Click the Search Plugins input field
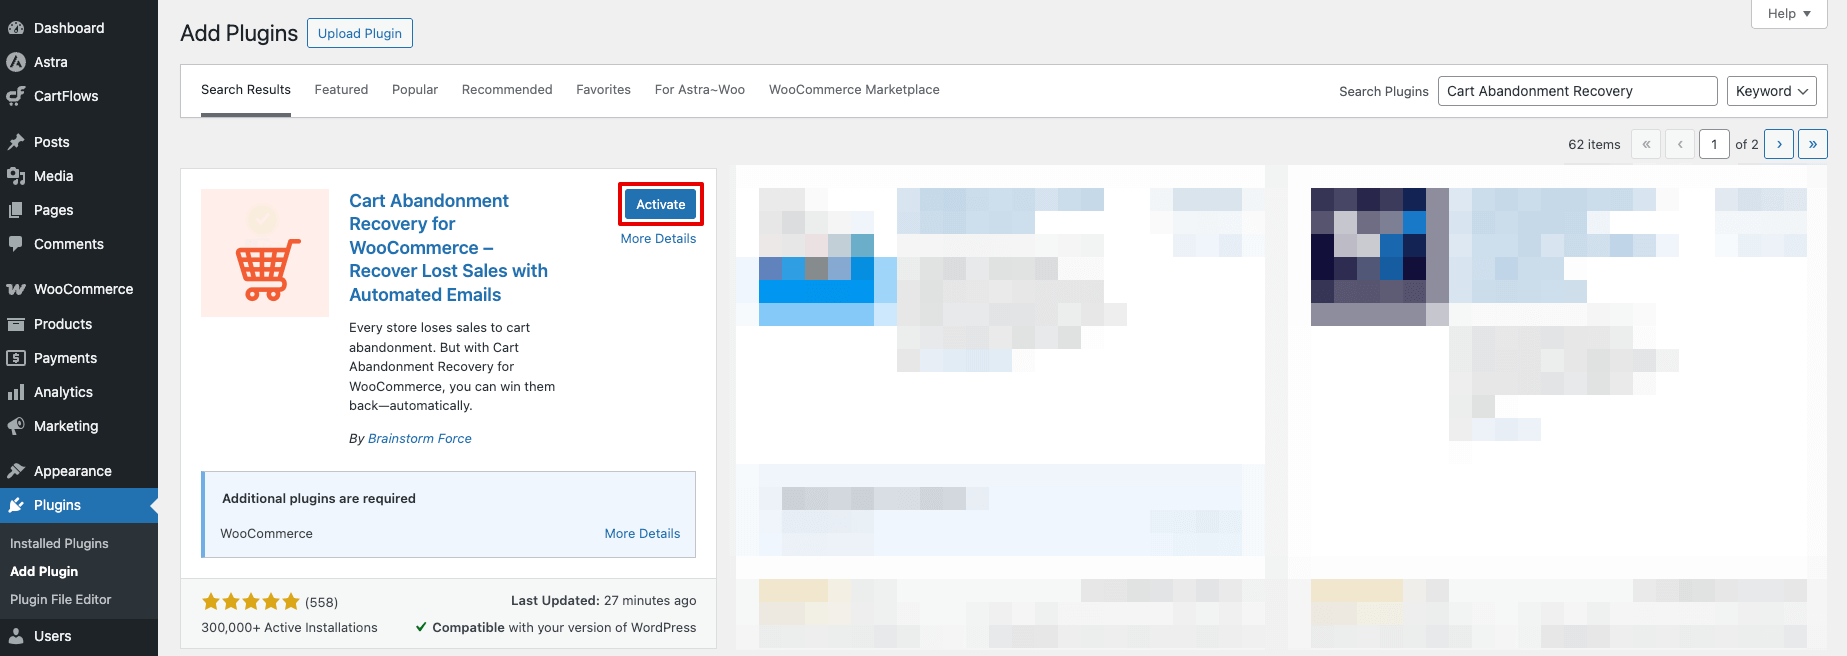Image resolution: width=1847 pixels, height=656 pixels. (1577, 91)
